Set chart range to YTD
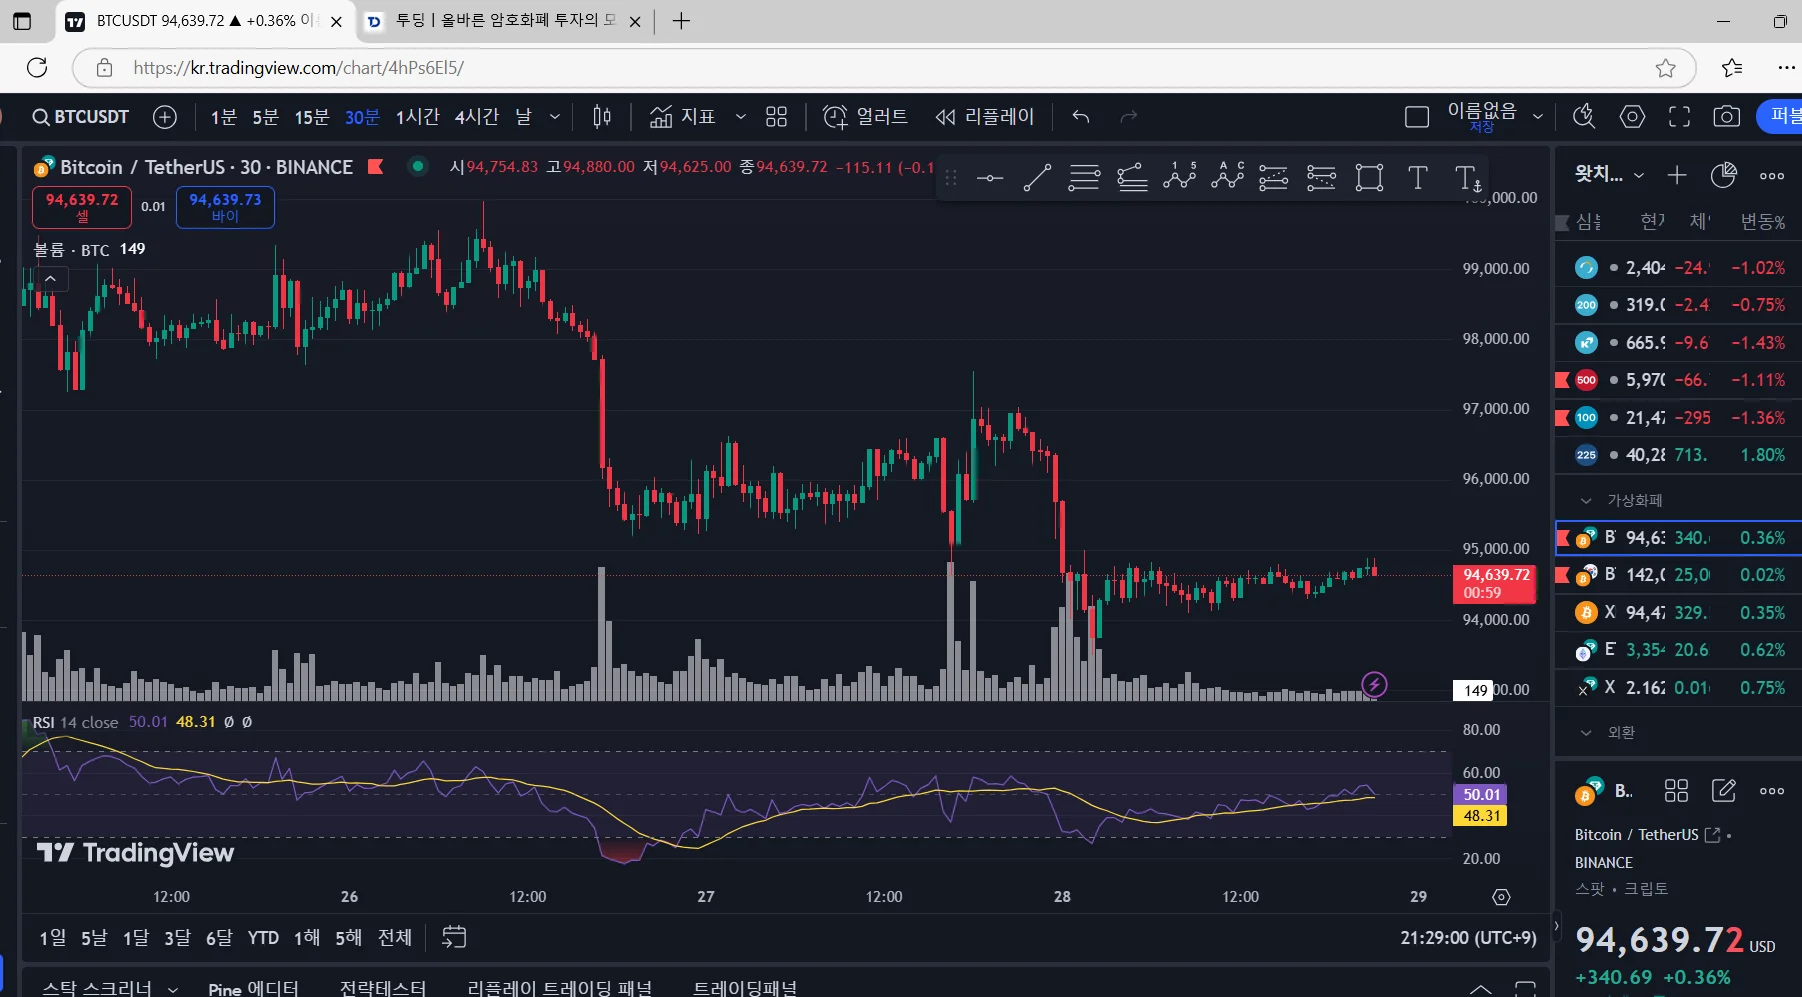This screenshot has width=1802, height=997. [263, 937]
